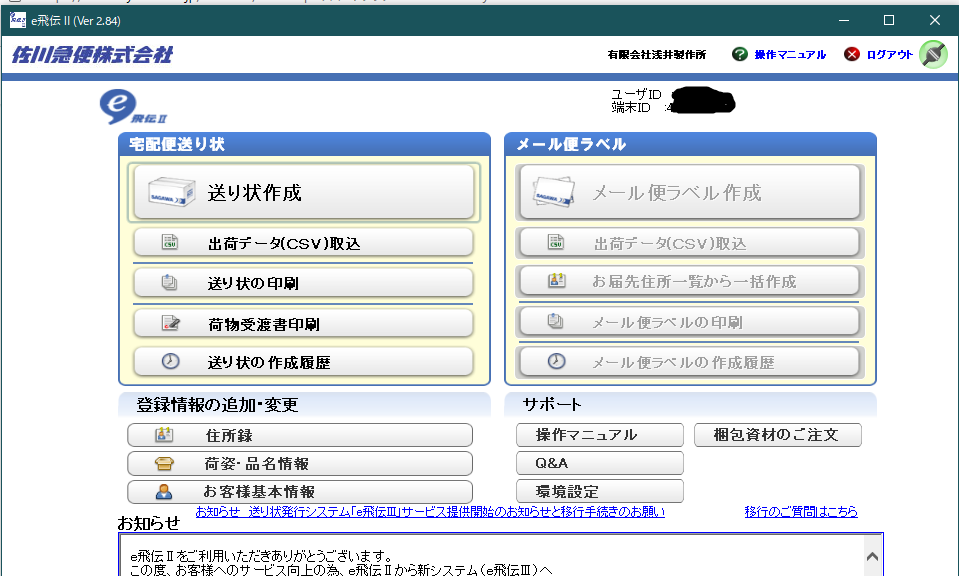959x576 pixels.
Task: Click the 操作マニュアル link in header
Action: coord(790,54)
